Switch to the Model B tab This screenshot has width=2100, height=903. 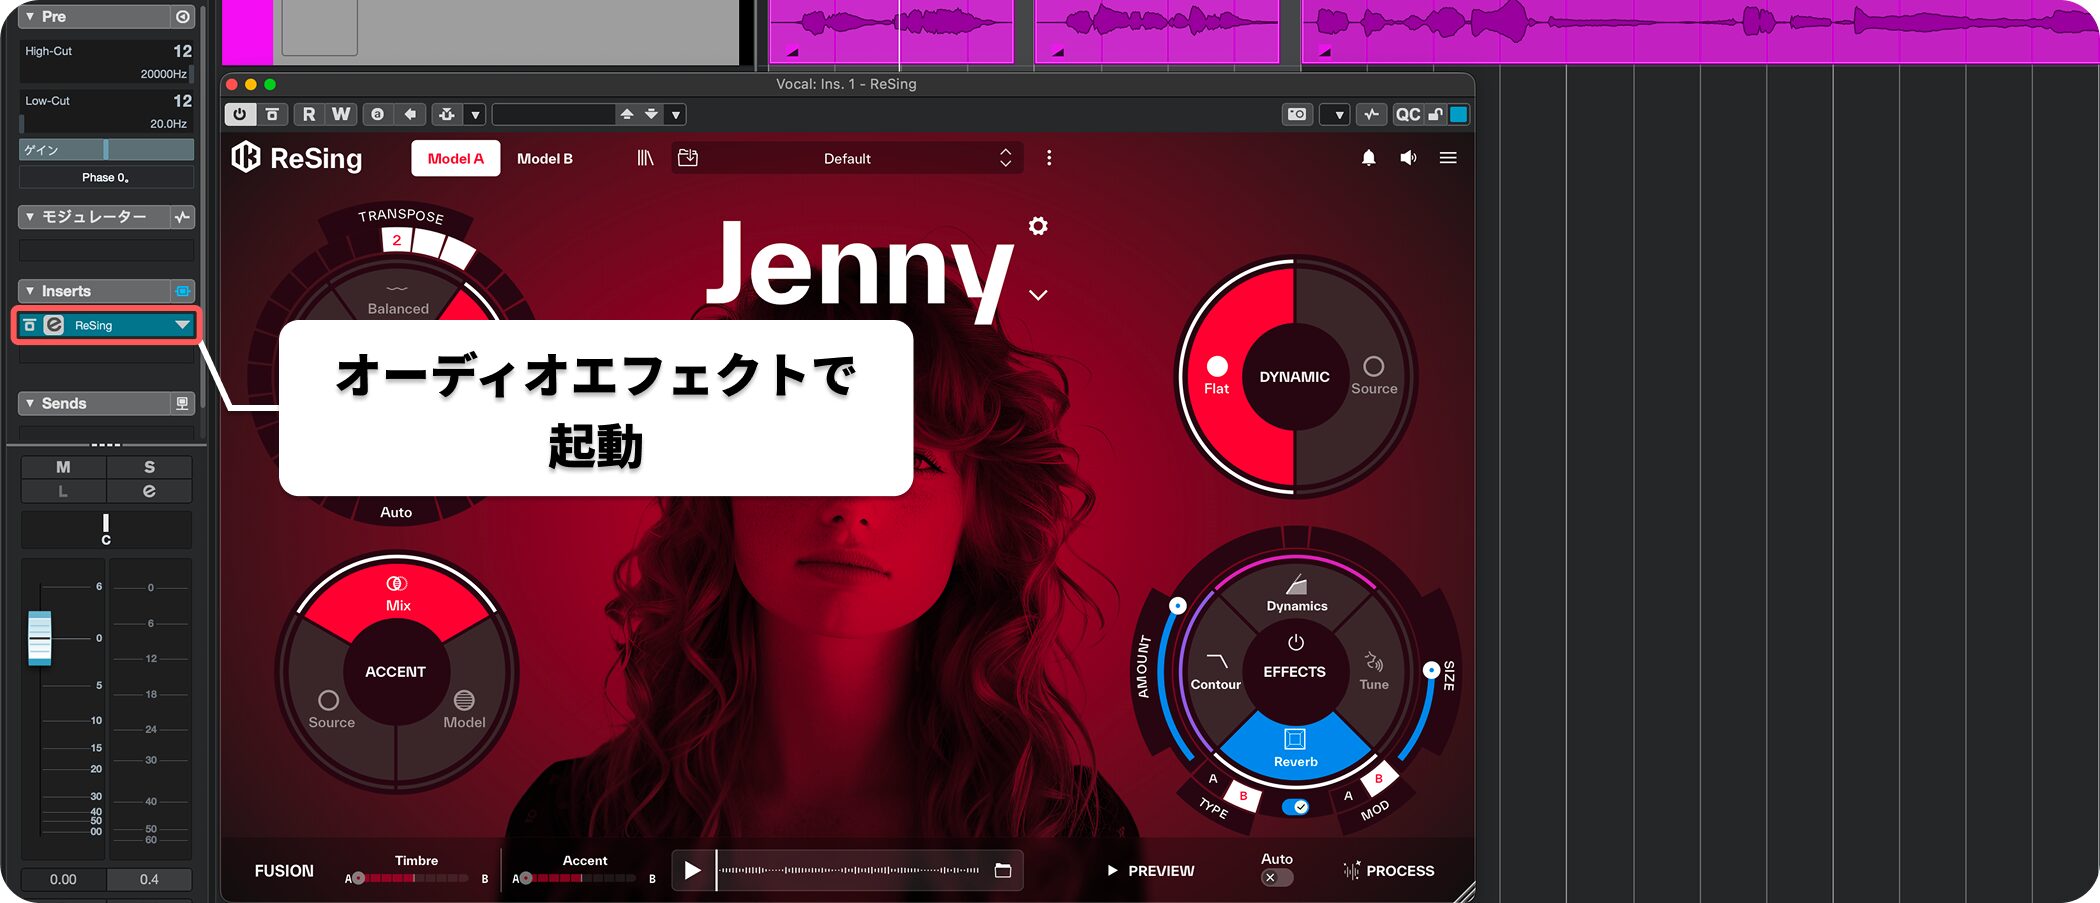click(544, 158)
